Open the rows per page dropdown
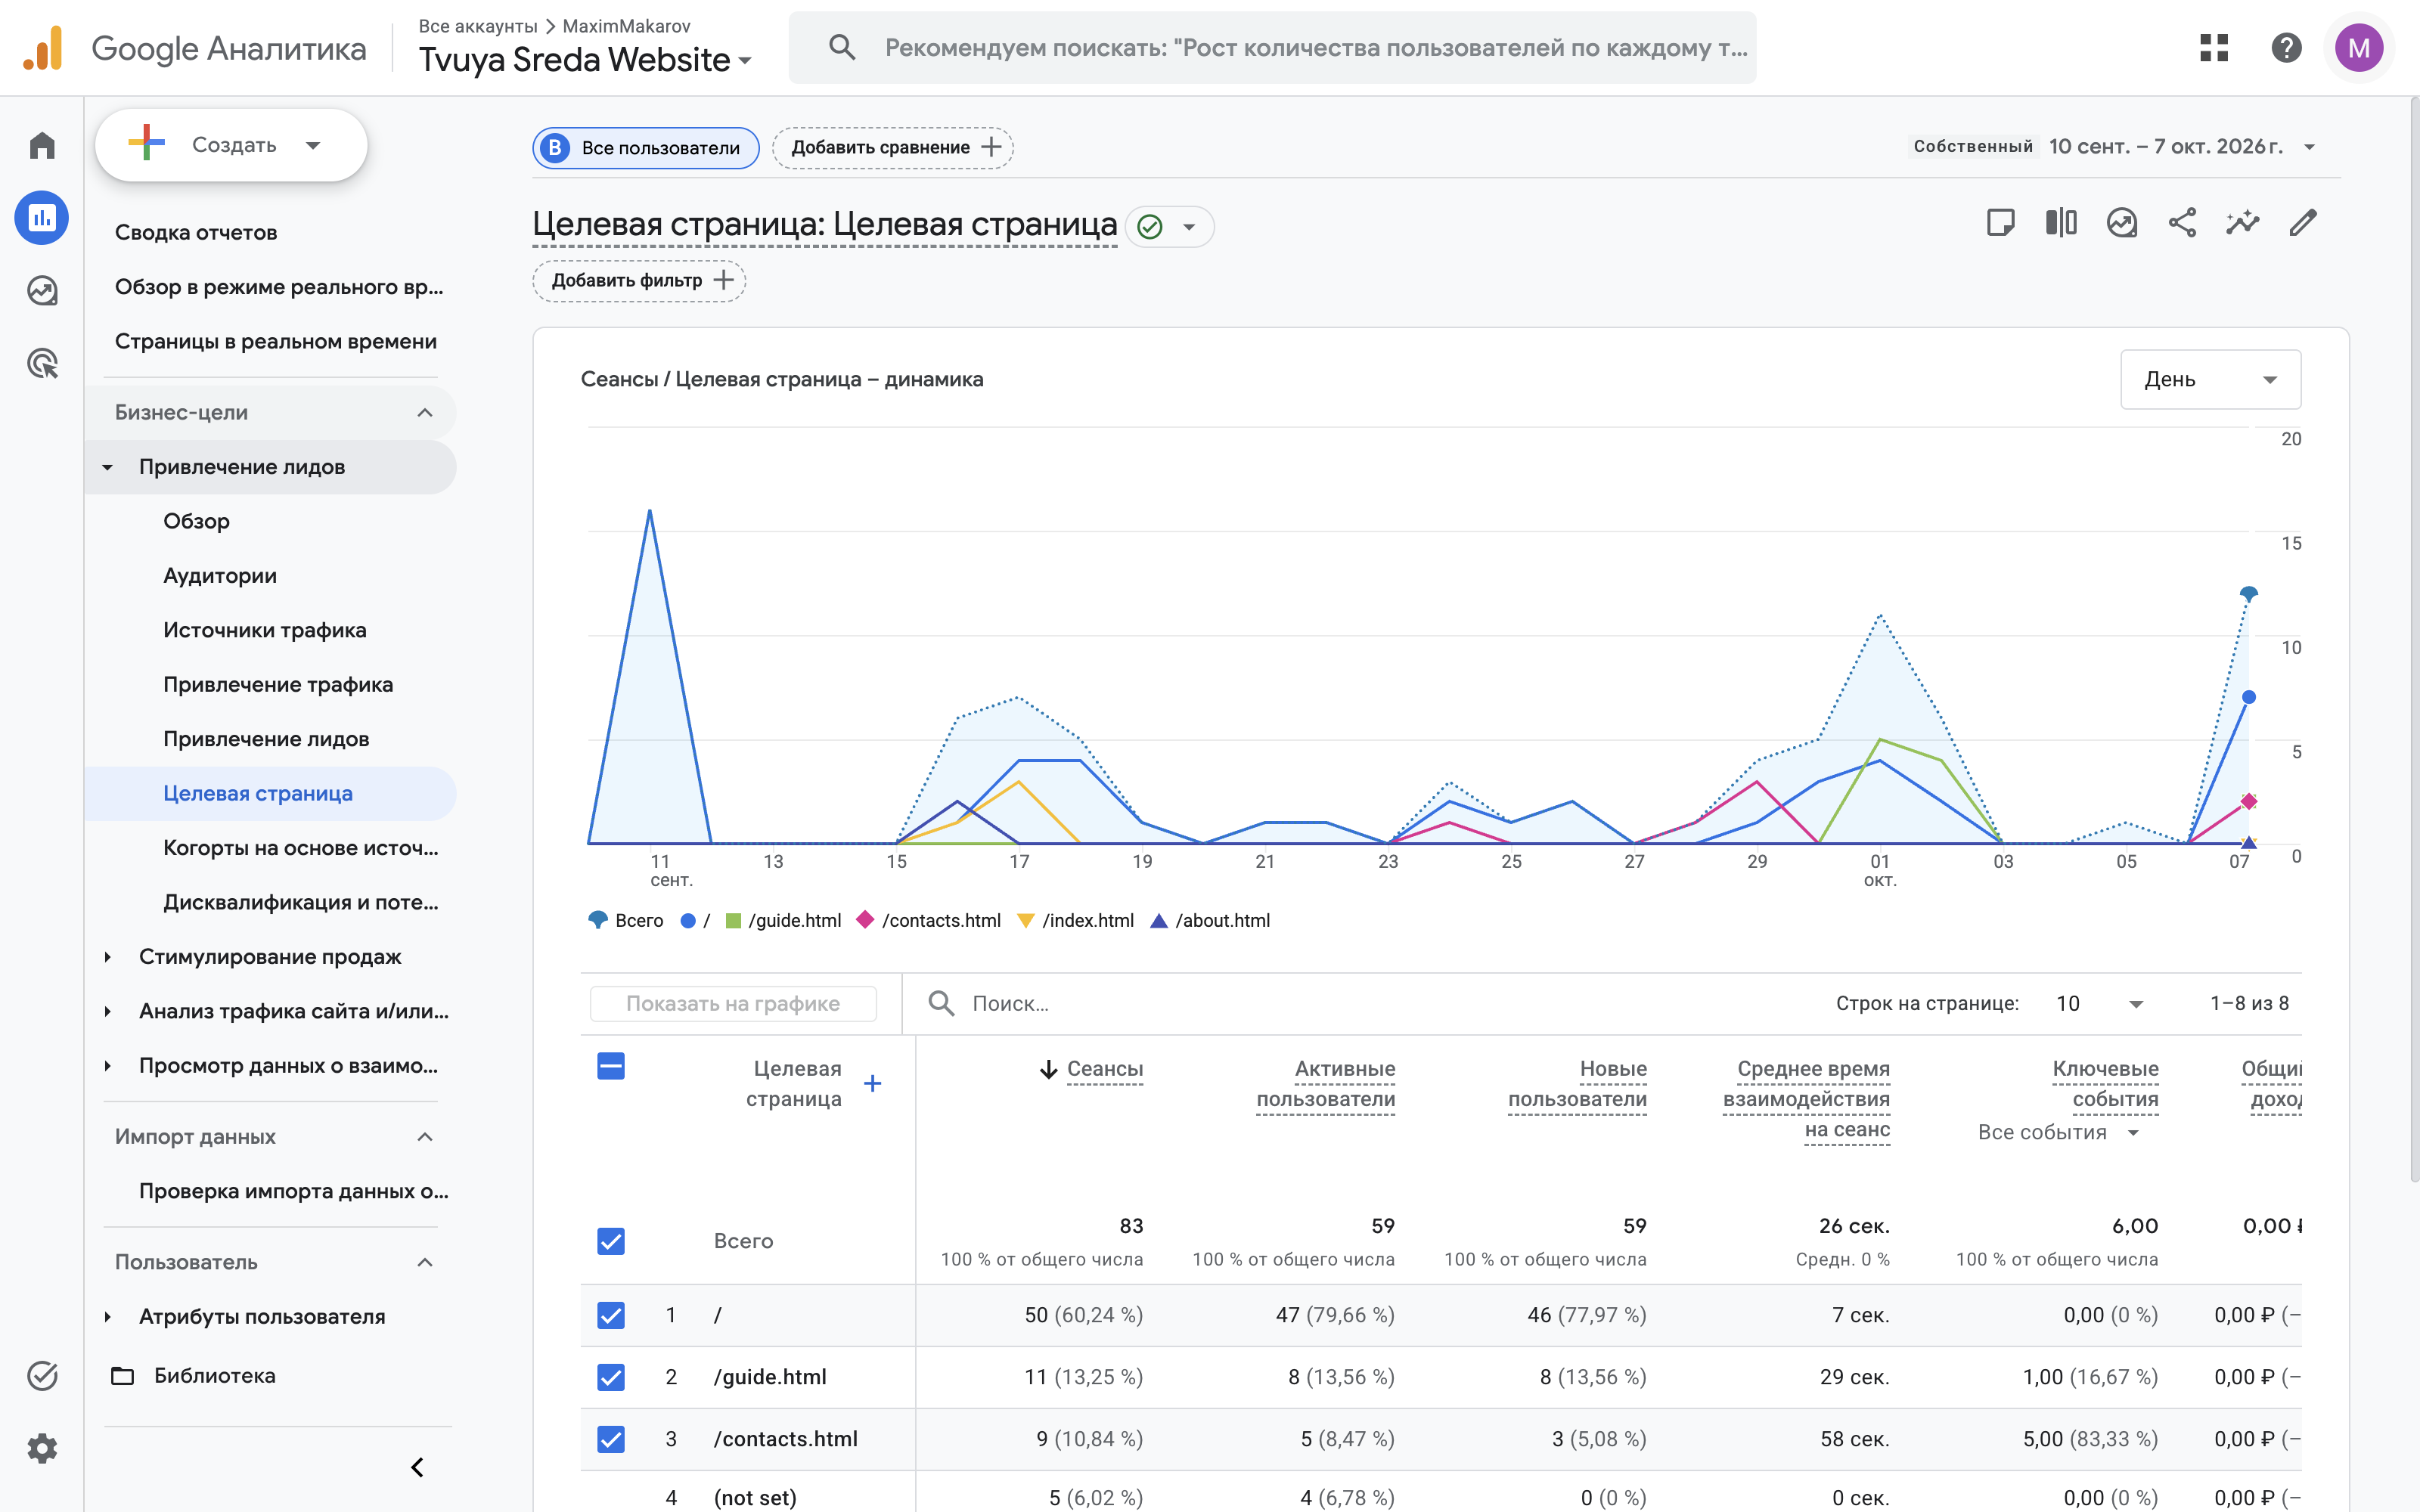 coord(2099,1003)
